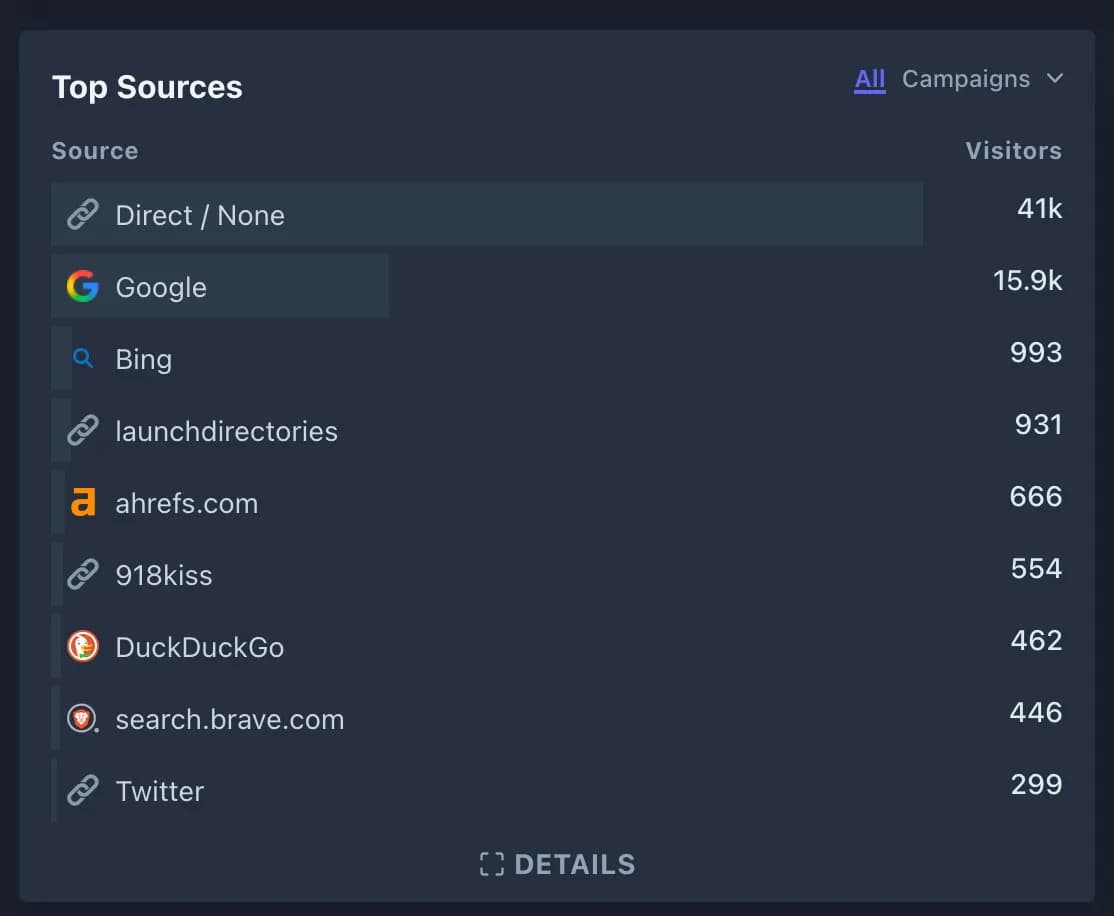Open launchdirectories source row

[227, 431]
